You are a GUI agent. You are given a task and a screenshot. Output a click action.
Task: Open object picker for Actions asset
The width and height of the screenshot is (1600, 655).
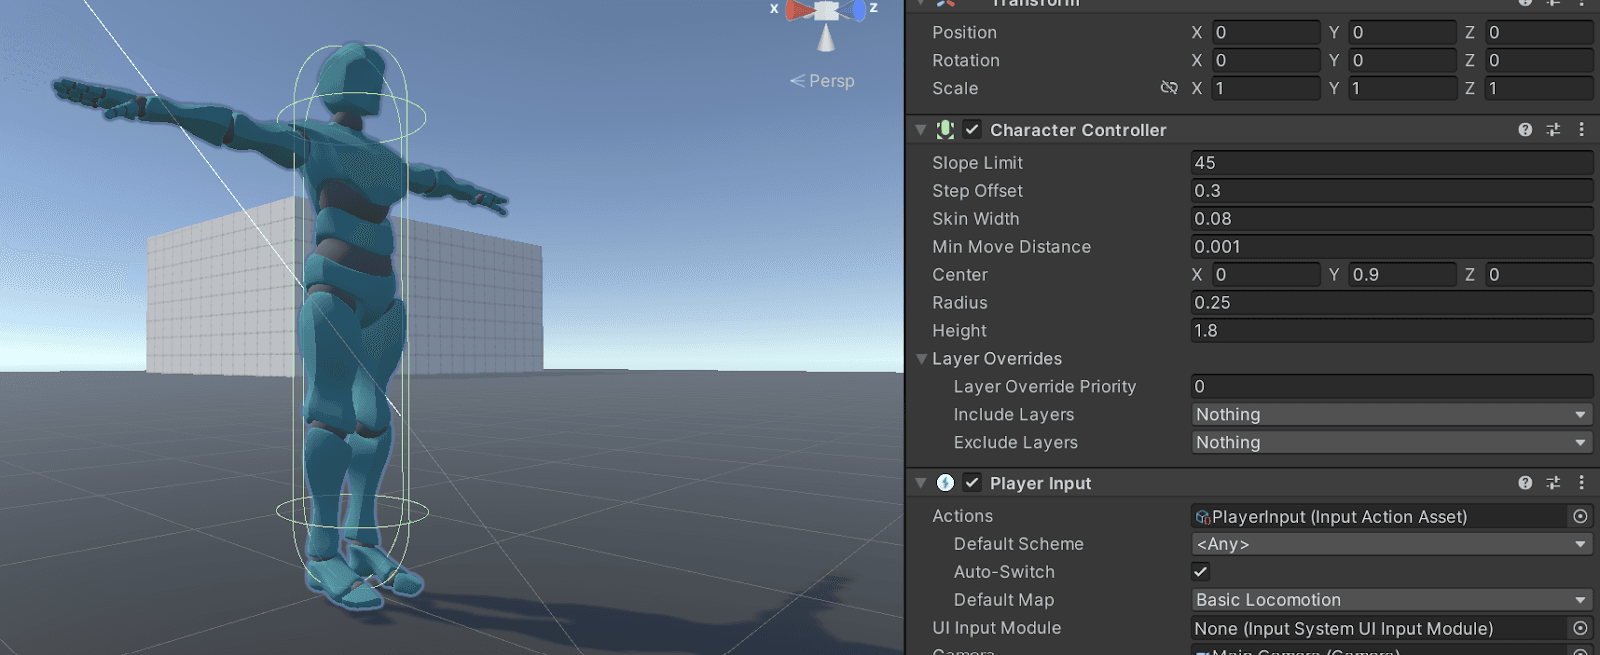pyautogui.click(x=1580, y=516)
